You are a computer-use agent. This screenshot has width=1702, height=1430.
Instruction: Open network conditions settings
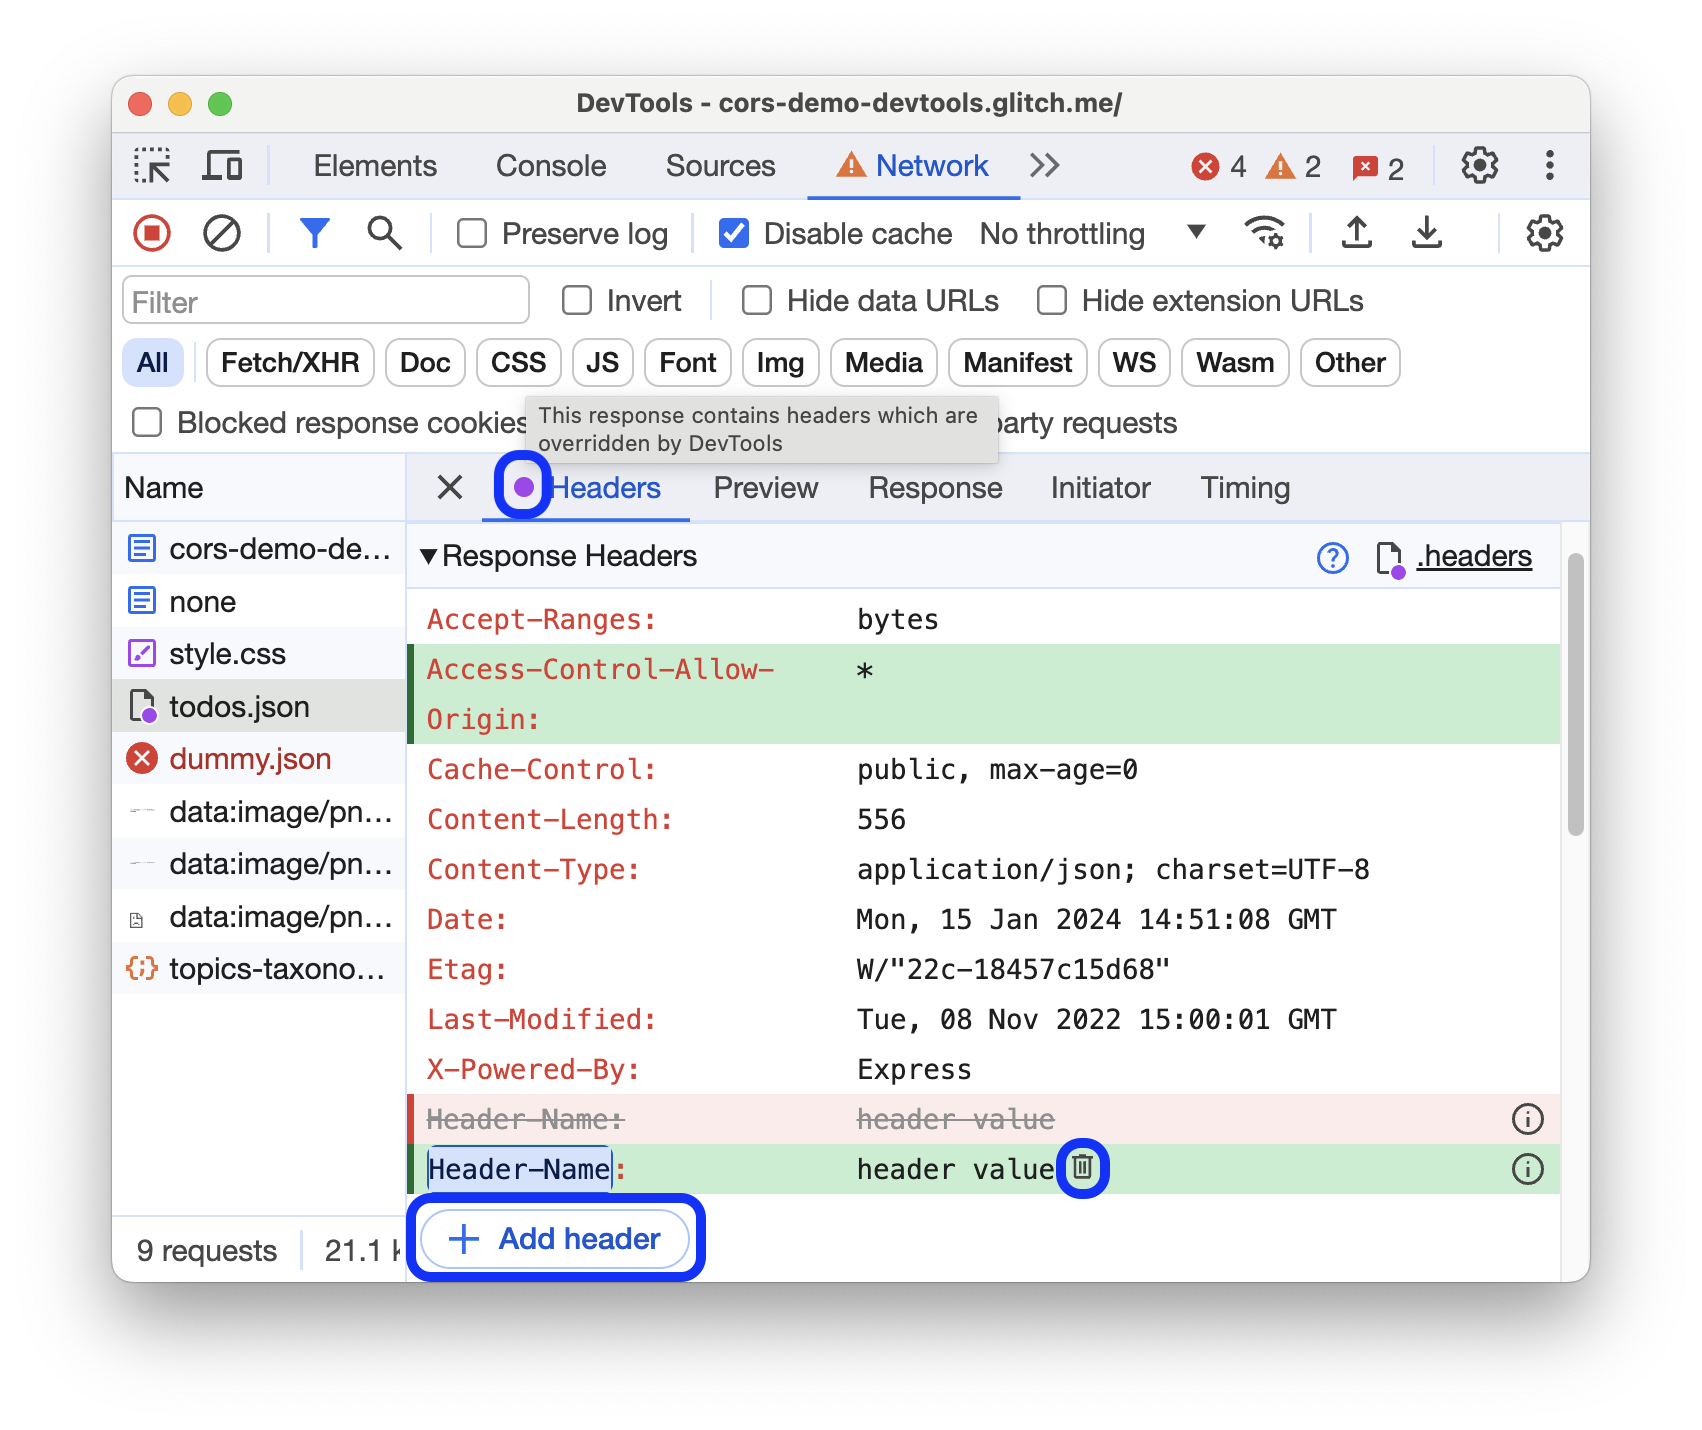1266,233
